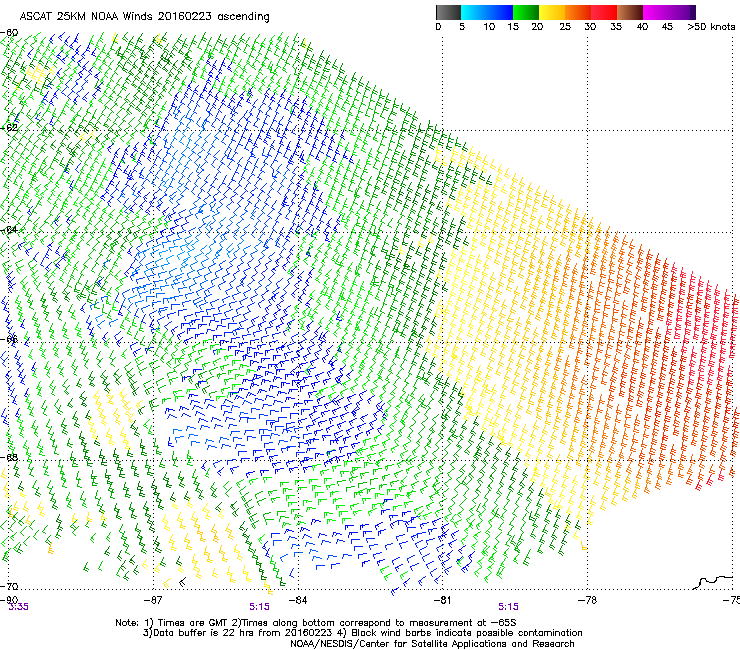
Task: Click the -60 latitude axis label
Action: coord(9,33)
